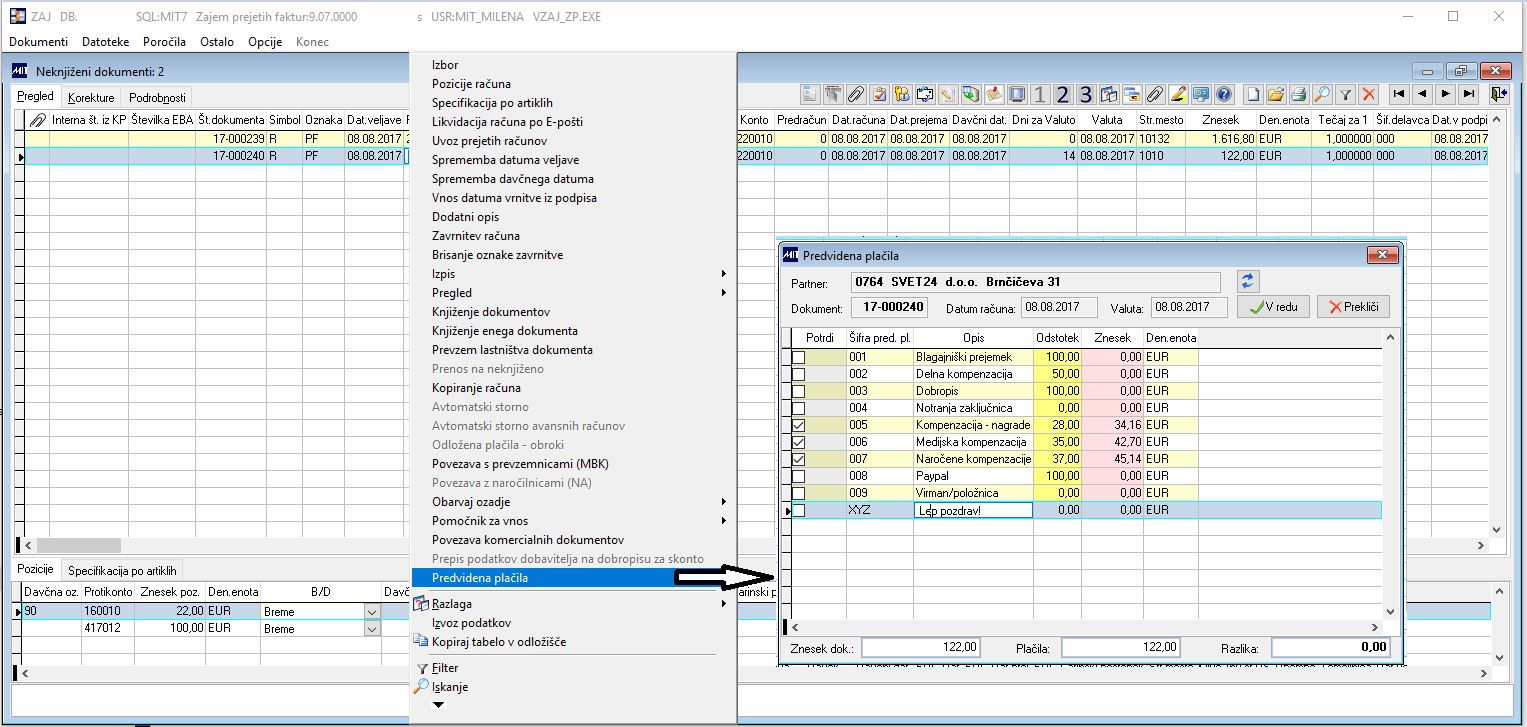Click the Opis field containing Lep pozdrav!
The image size is (1527, 727).
coord(972,510)
